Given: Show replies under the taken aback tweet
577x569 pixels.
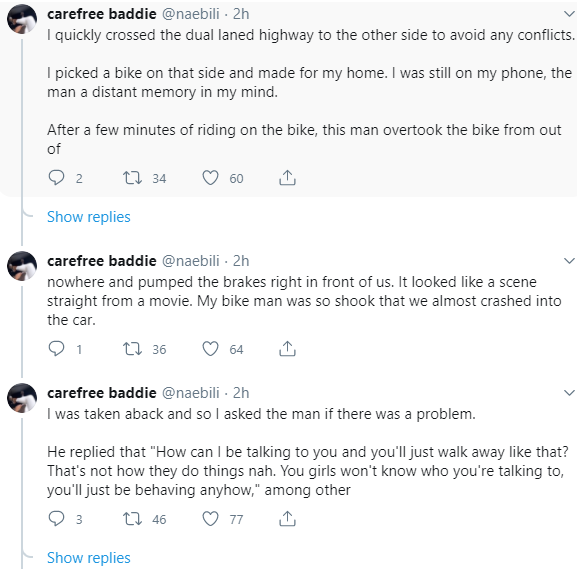Looking at the screenshot, I should click(x=89, y=558).
